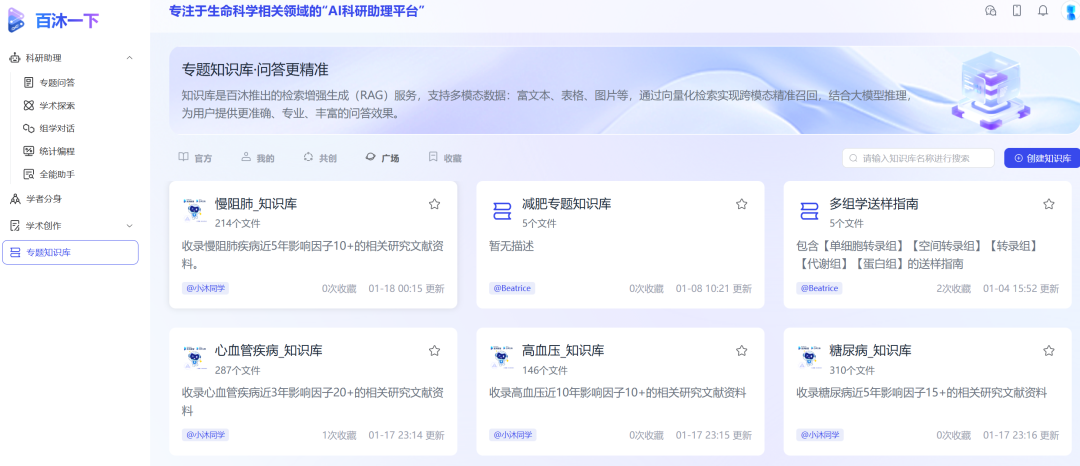Open the user avatar in header
This screenshot has height=466, width=1080.
1070,12
